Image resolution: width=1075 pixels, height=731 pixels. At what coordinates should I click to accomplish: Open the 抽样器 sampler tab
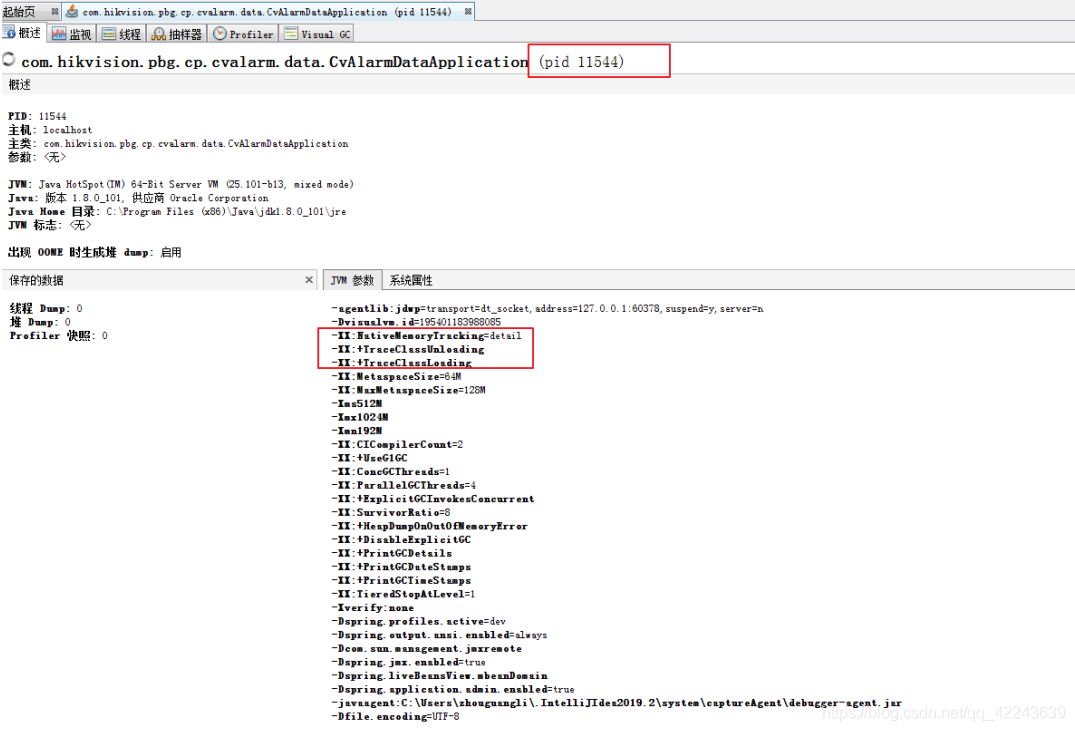coord(177,34)
